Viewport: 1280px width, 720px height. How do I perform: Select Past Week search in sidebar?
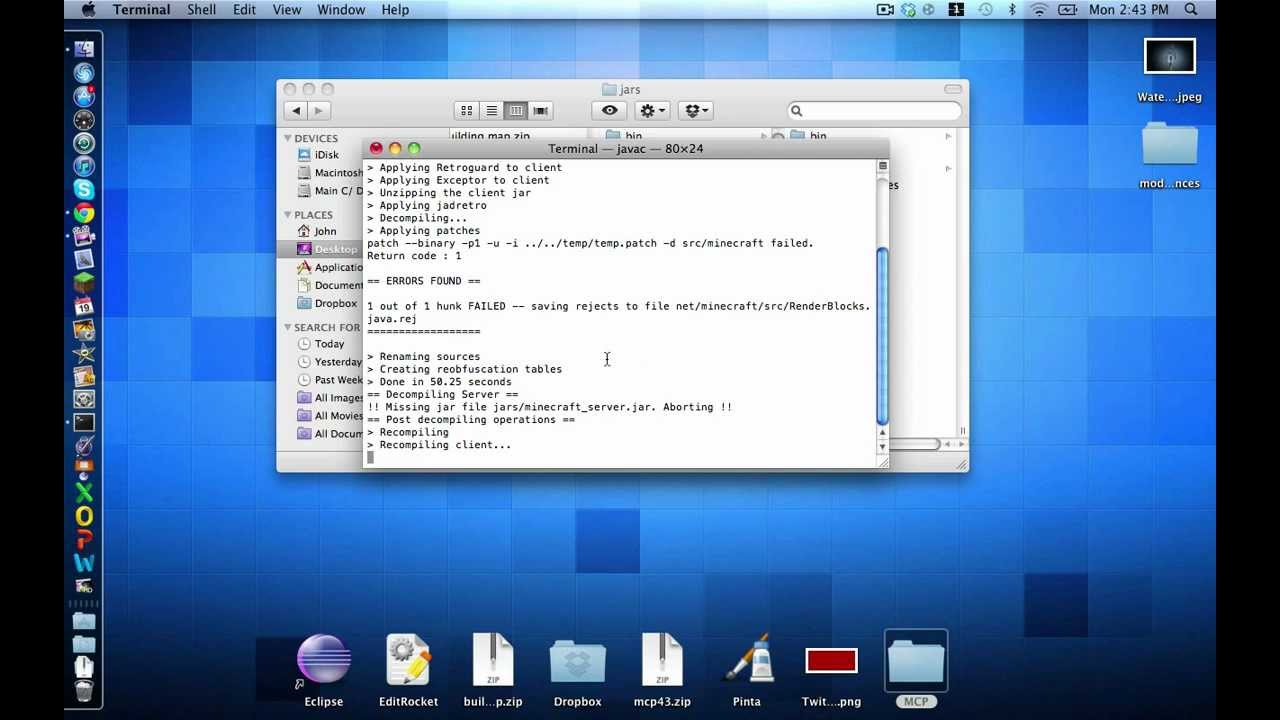(x=330, y=380)
